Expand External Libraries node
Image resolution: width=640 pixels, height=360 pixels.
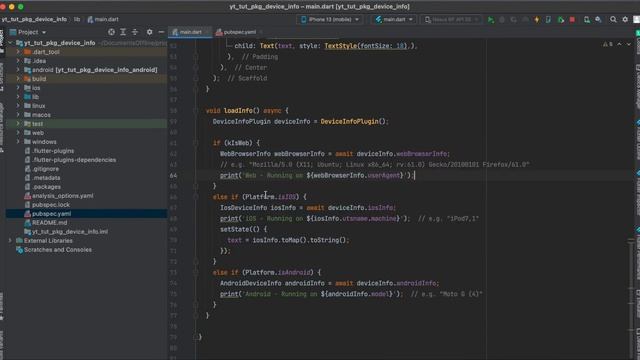pos(10,240)
